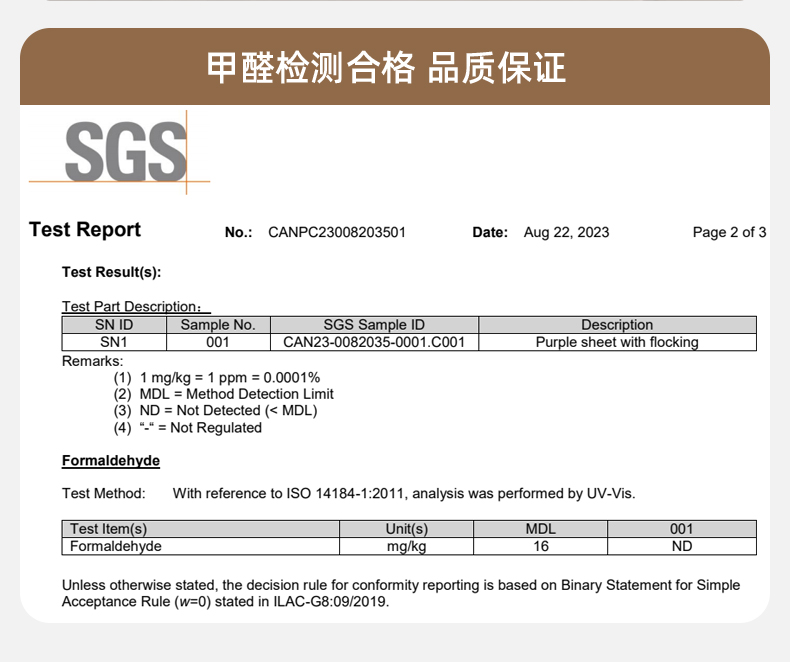This screenshot has width=790, height=662.
Task: Click the 'MDL' column header
Action: pos(541,529)
